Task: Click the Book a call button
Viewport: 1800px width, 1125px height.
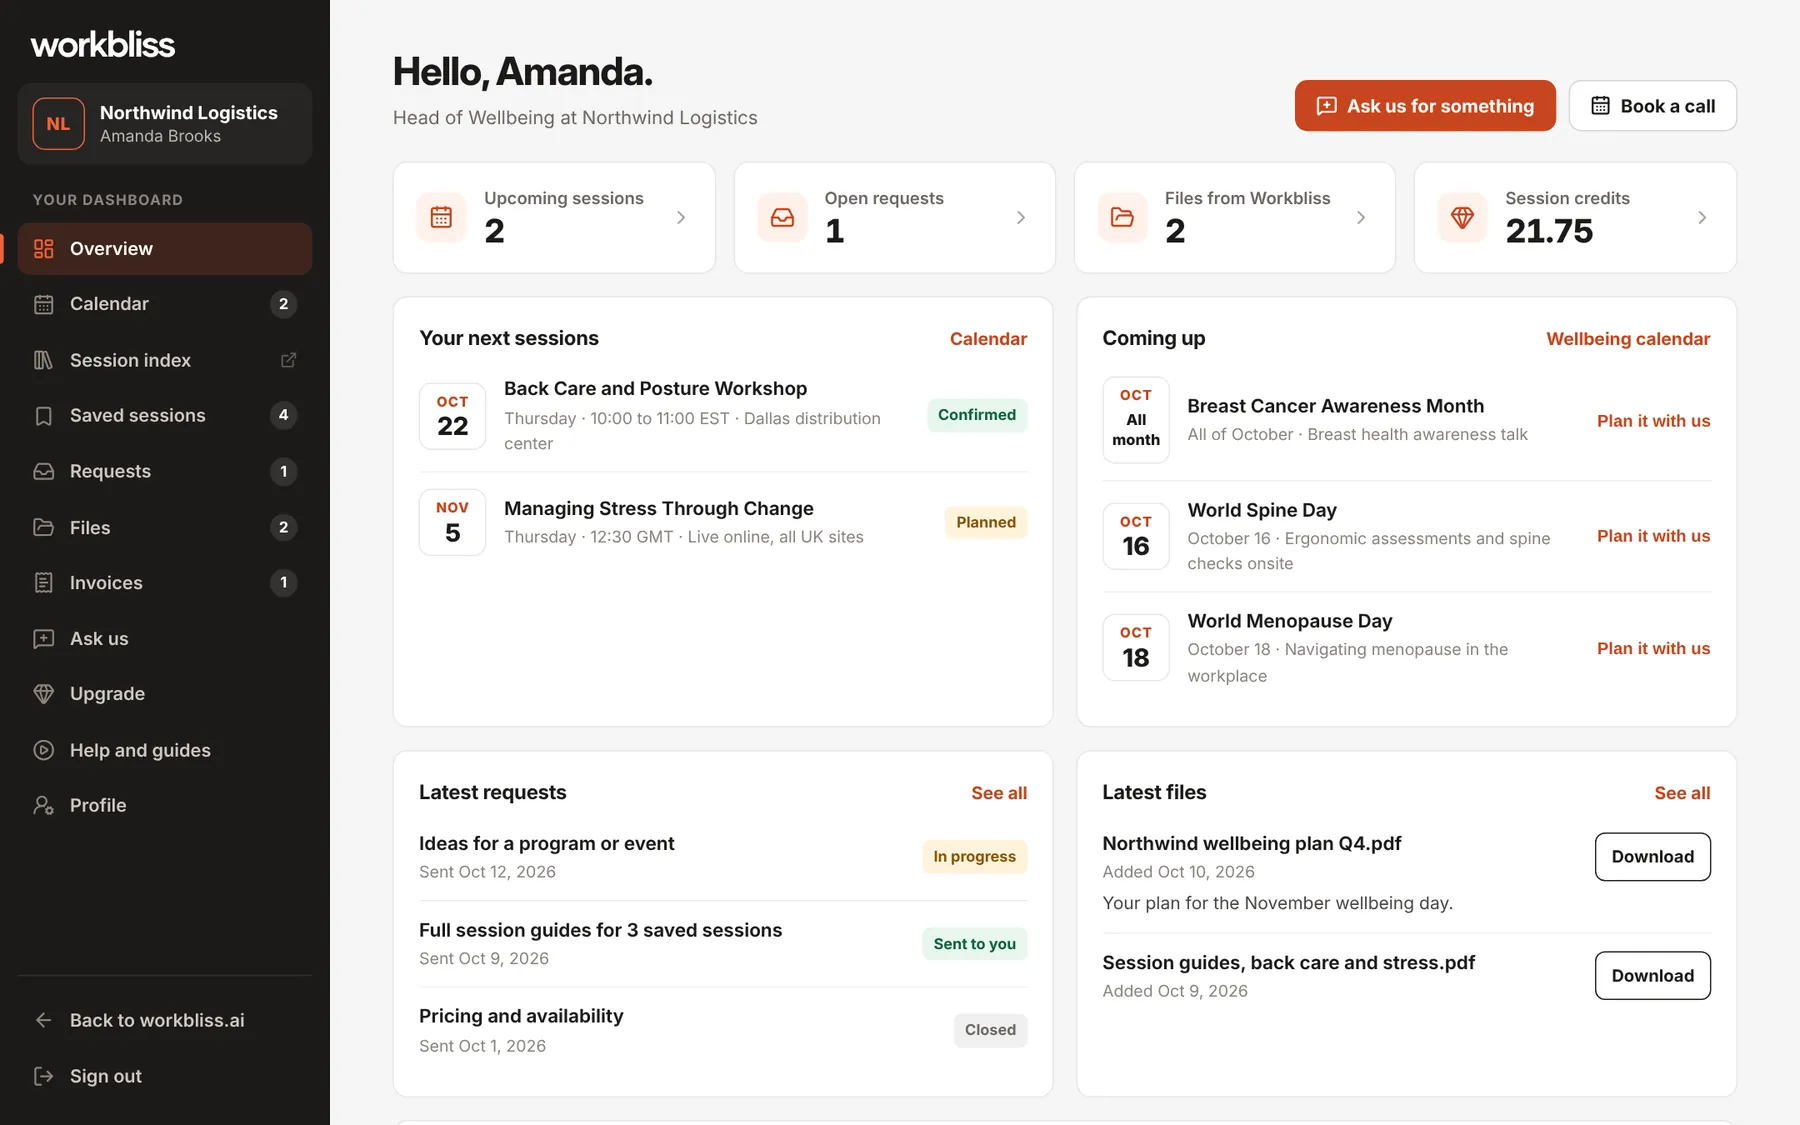Action: pos(1652,106)
